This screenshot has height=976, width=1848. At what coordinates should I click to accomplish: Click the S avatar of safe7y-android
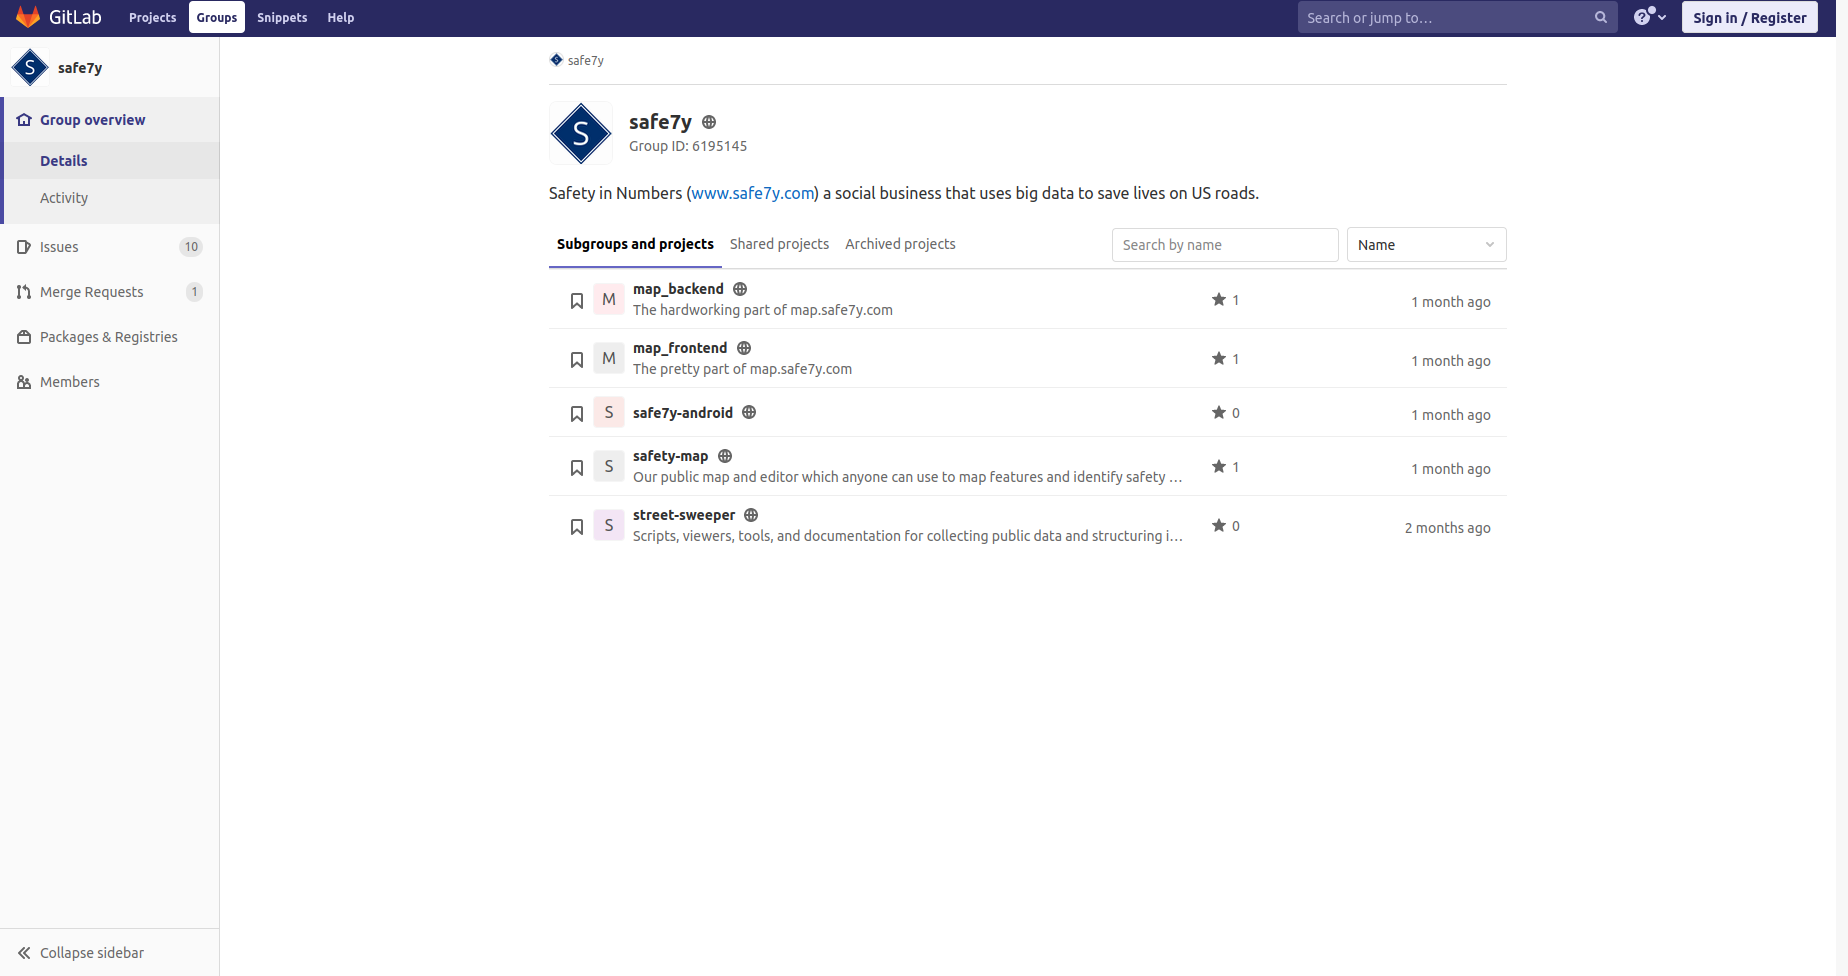click(x=609, y=412)
